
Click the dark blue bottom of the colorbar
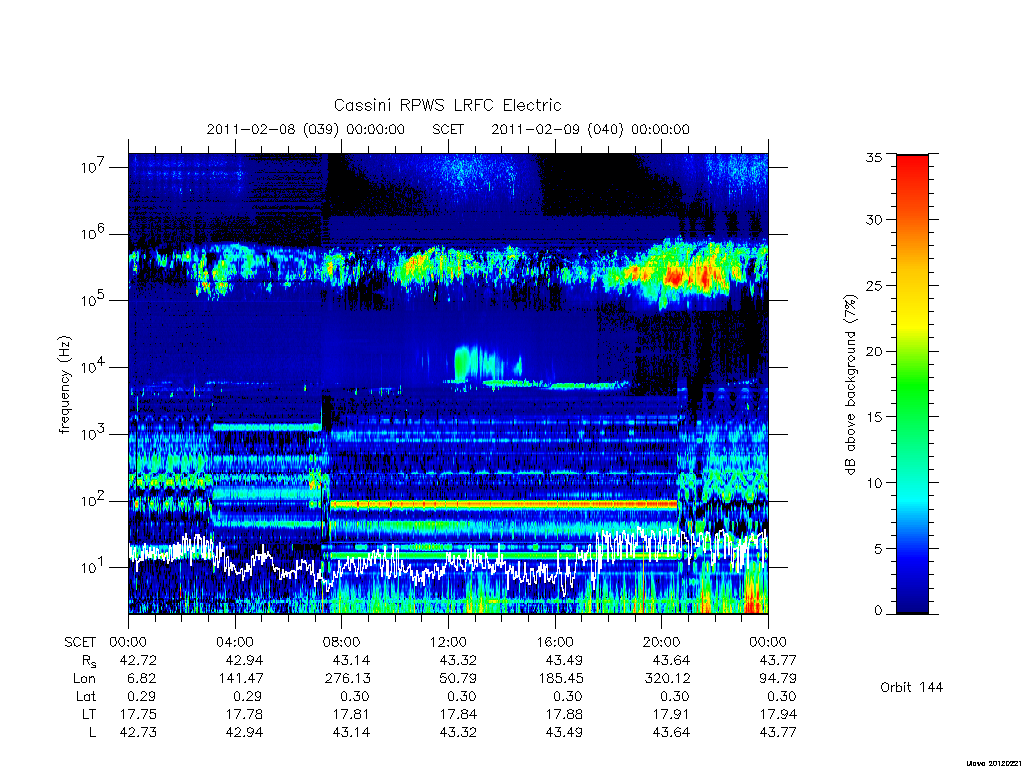coord(912,601)
